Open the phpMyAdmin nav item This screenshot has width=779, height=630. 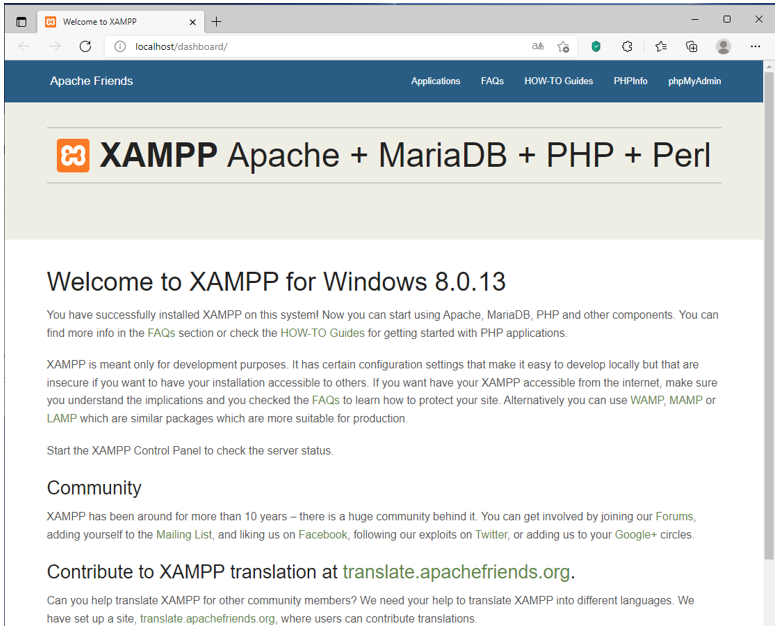[x=694, y=81]
